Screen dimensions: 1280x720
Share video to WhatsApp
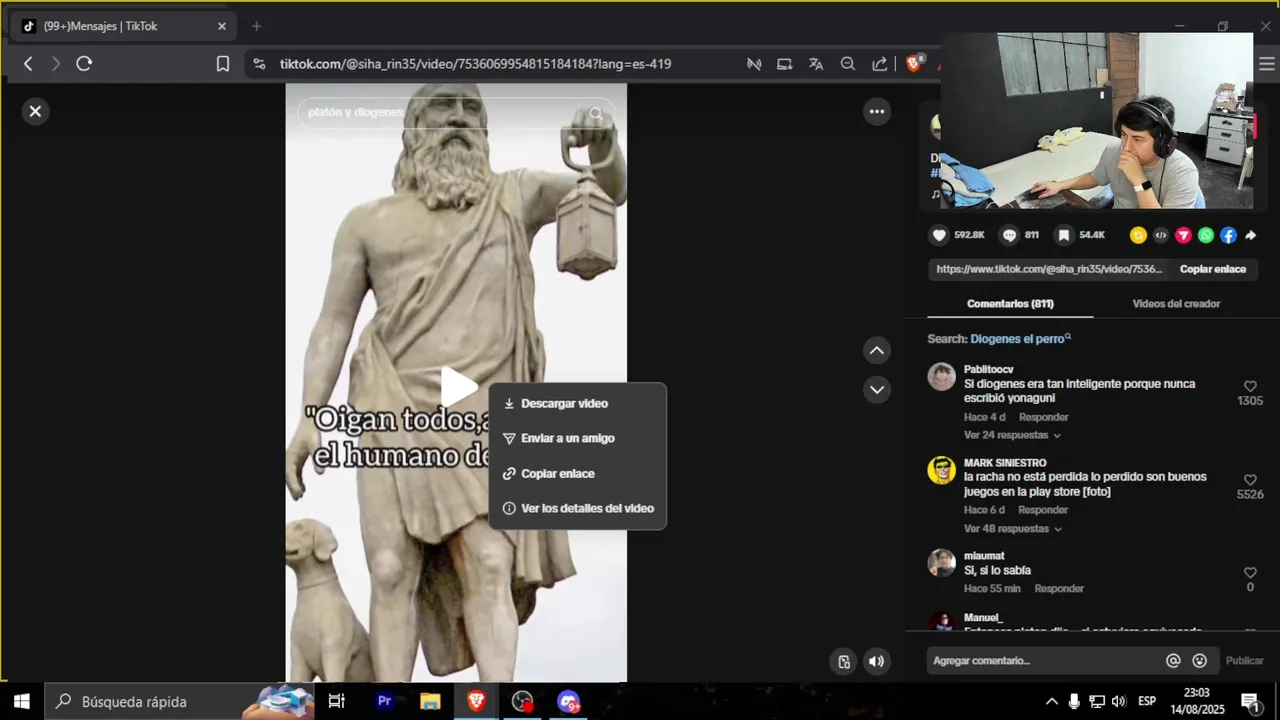click(1206, 235)
